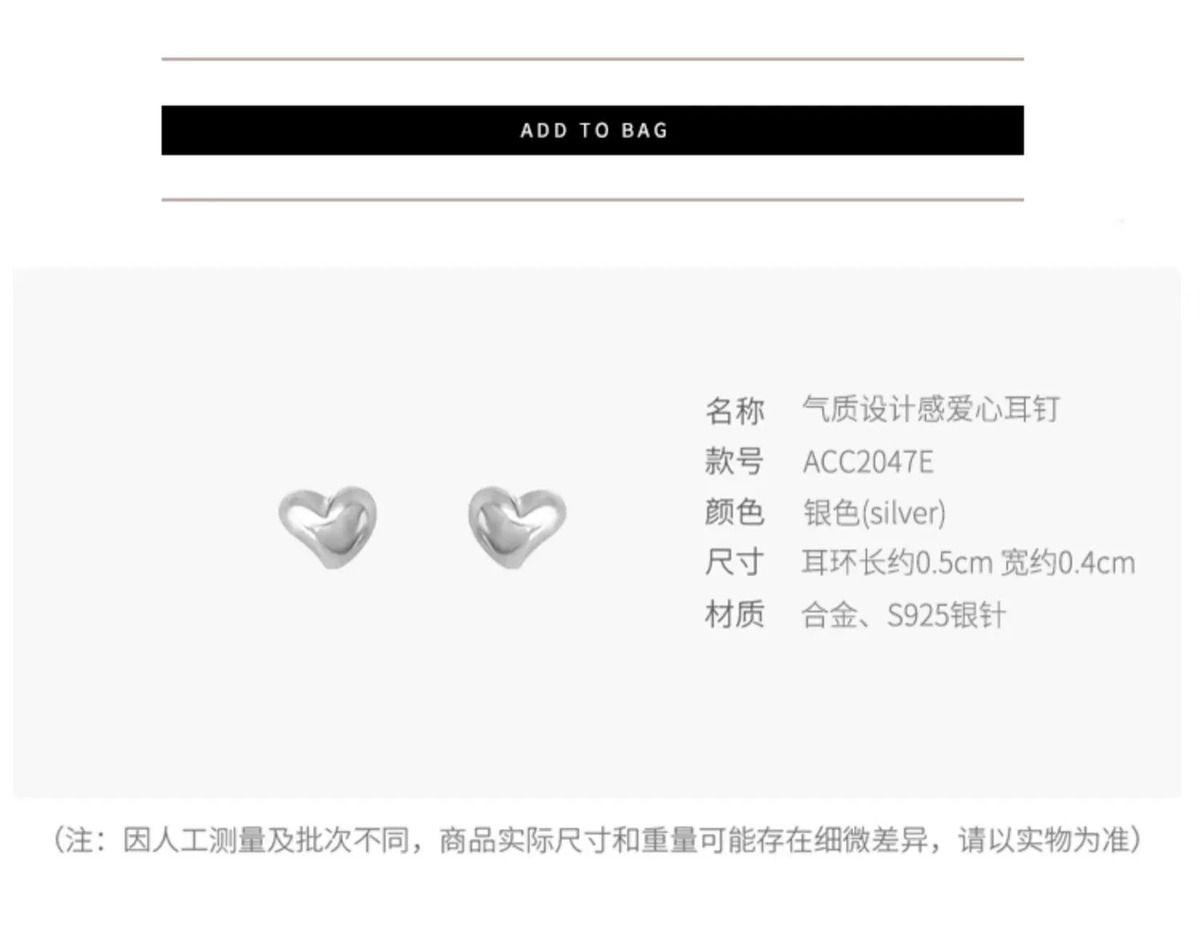Click the 合金 material text
The height and width of the screenshot is (936, 1200).
[830, 615]
